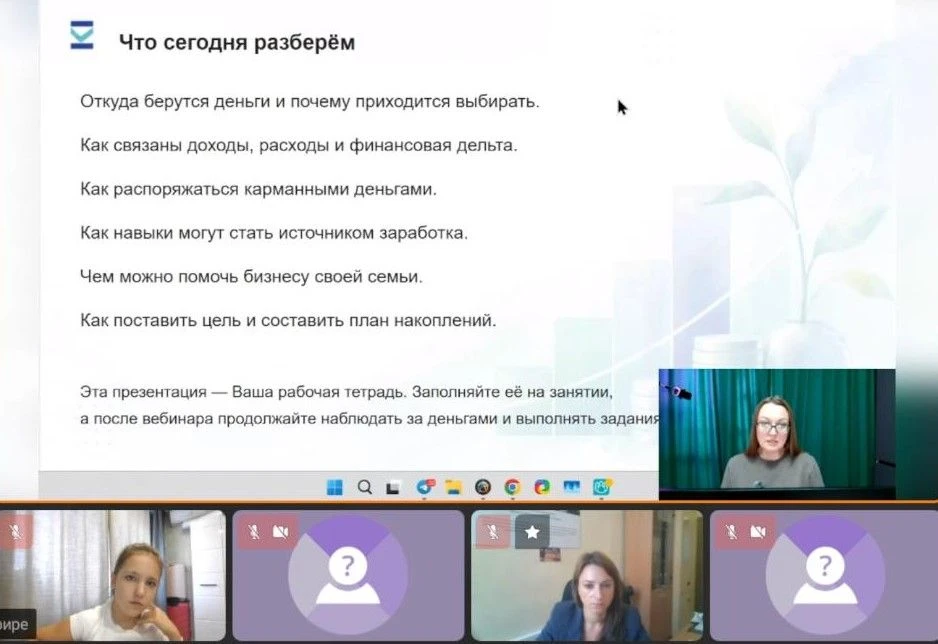This screenshot has width=938, height=644.
Task: Click camera-off icon on placeholder tile between video feeds
Action: (281, 532)
